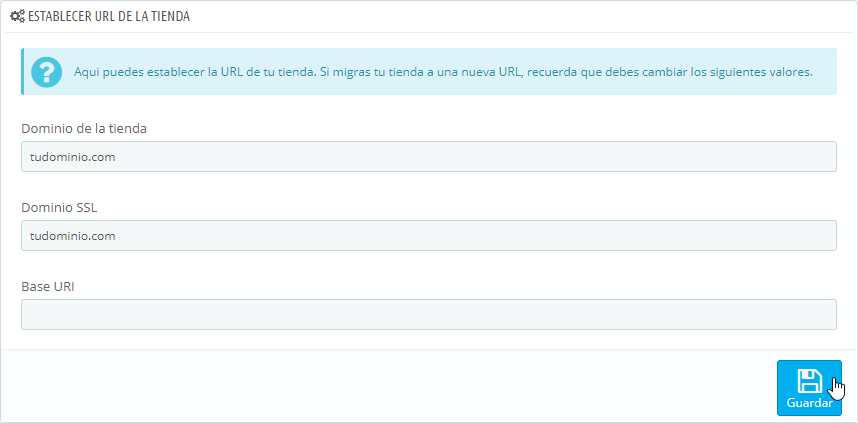The image size is (858, 423).
Task: Click the Dominio SSL input field
Action: pyautogui.click(x=428, y=235)
